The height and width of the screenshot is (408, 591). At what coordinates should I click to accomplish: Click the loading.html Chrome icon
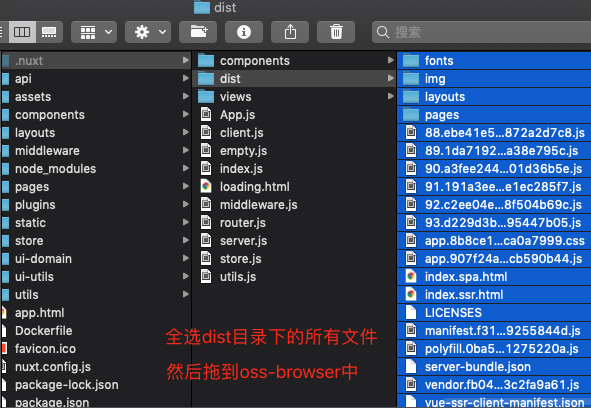(x=206, y=186)
